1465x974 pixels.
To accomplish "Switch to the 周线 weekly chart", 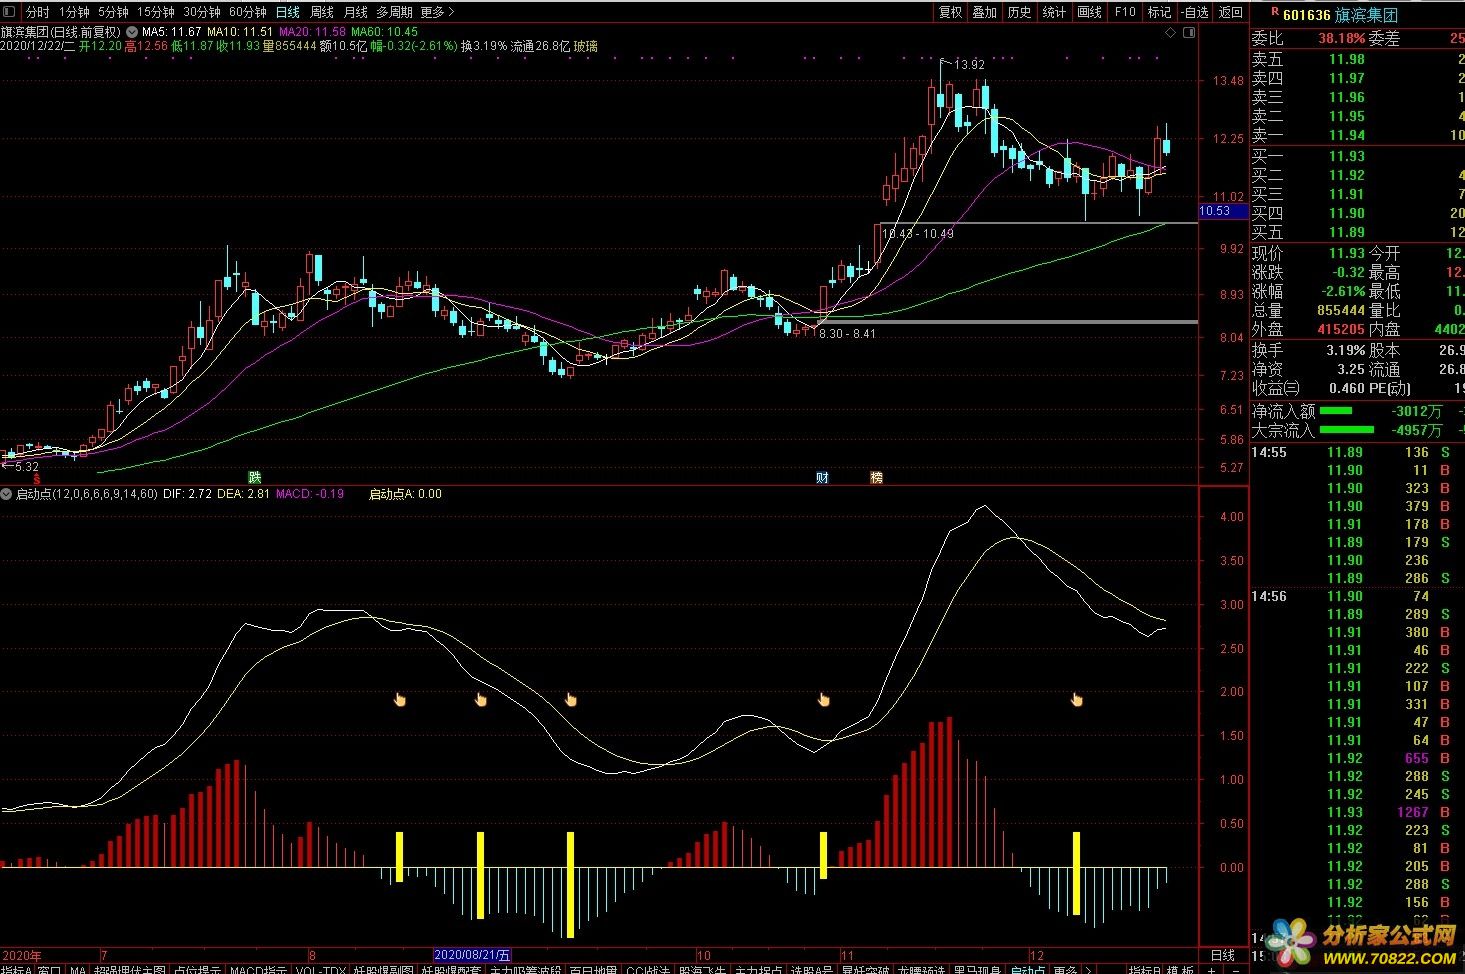I will pos(321,12).
